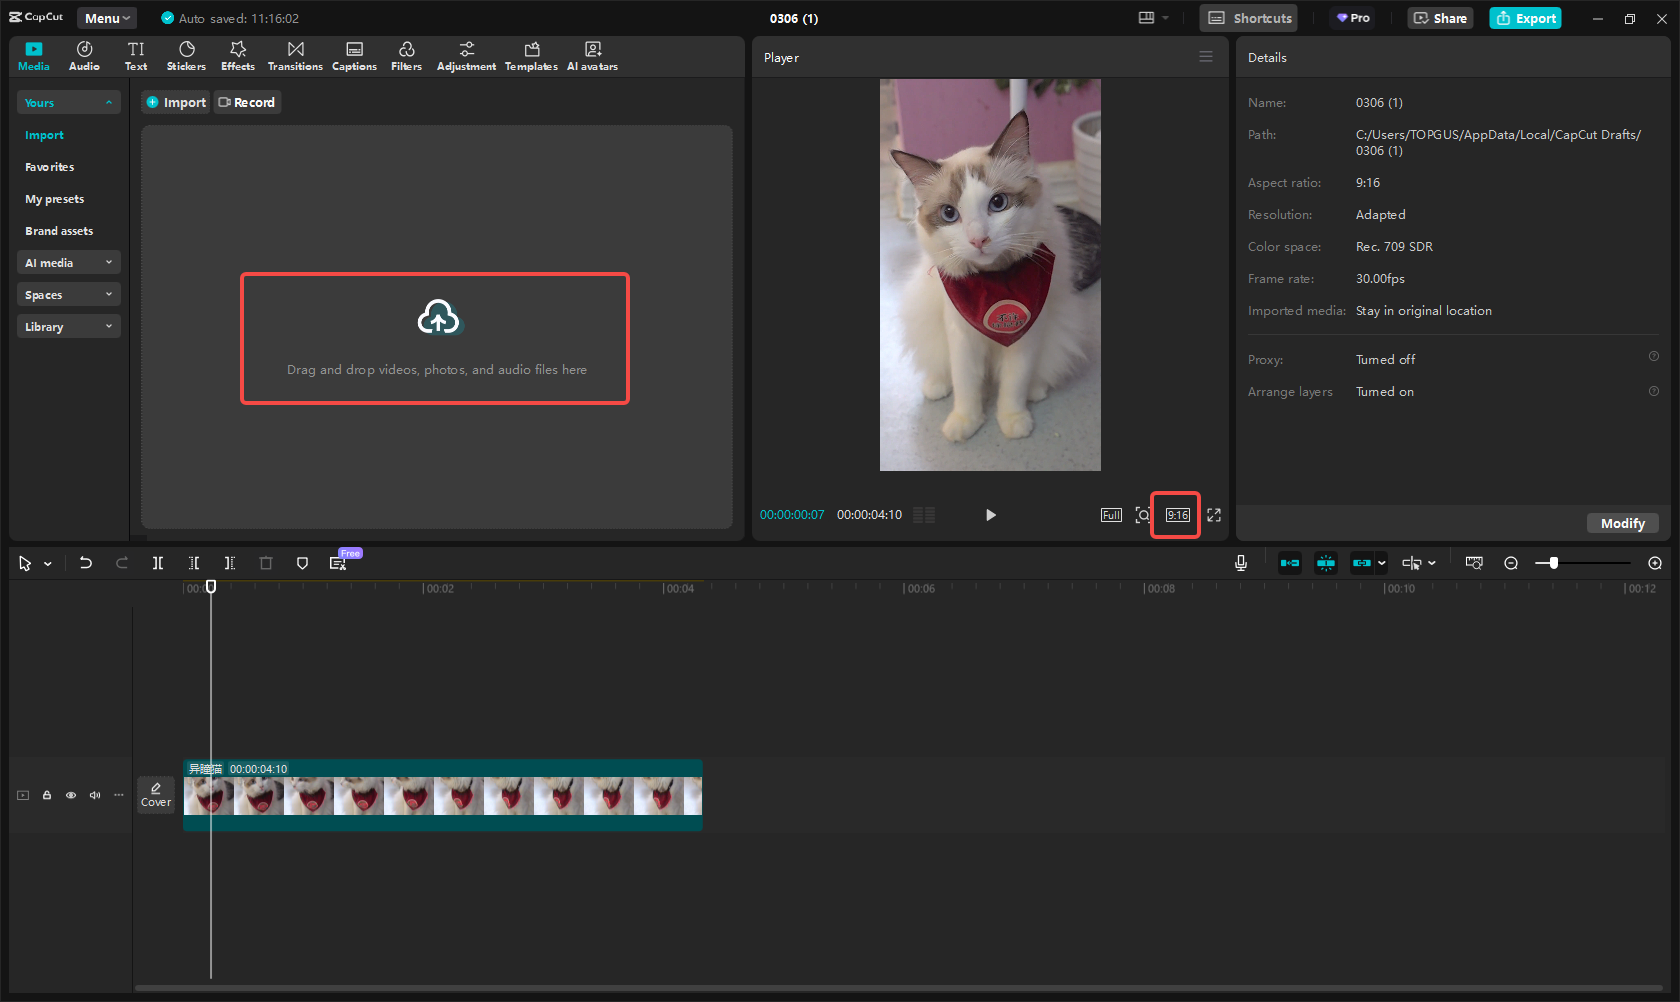Click the Split tool in timeline toolbar
The height and width of the screenshot is (1002, 1680).
point(158,563)
